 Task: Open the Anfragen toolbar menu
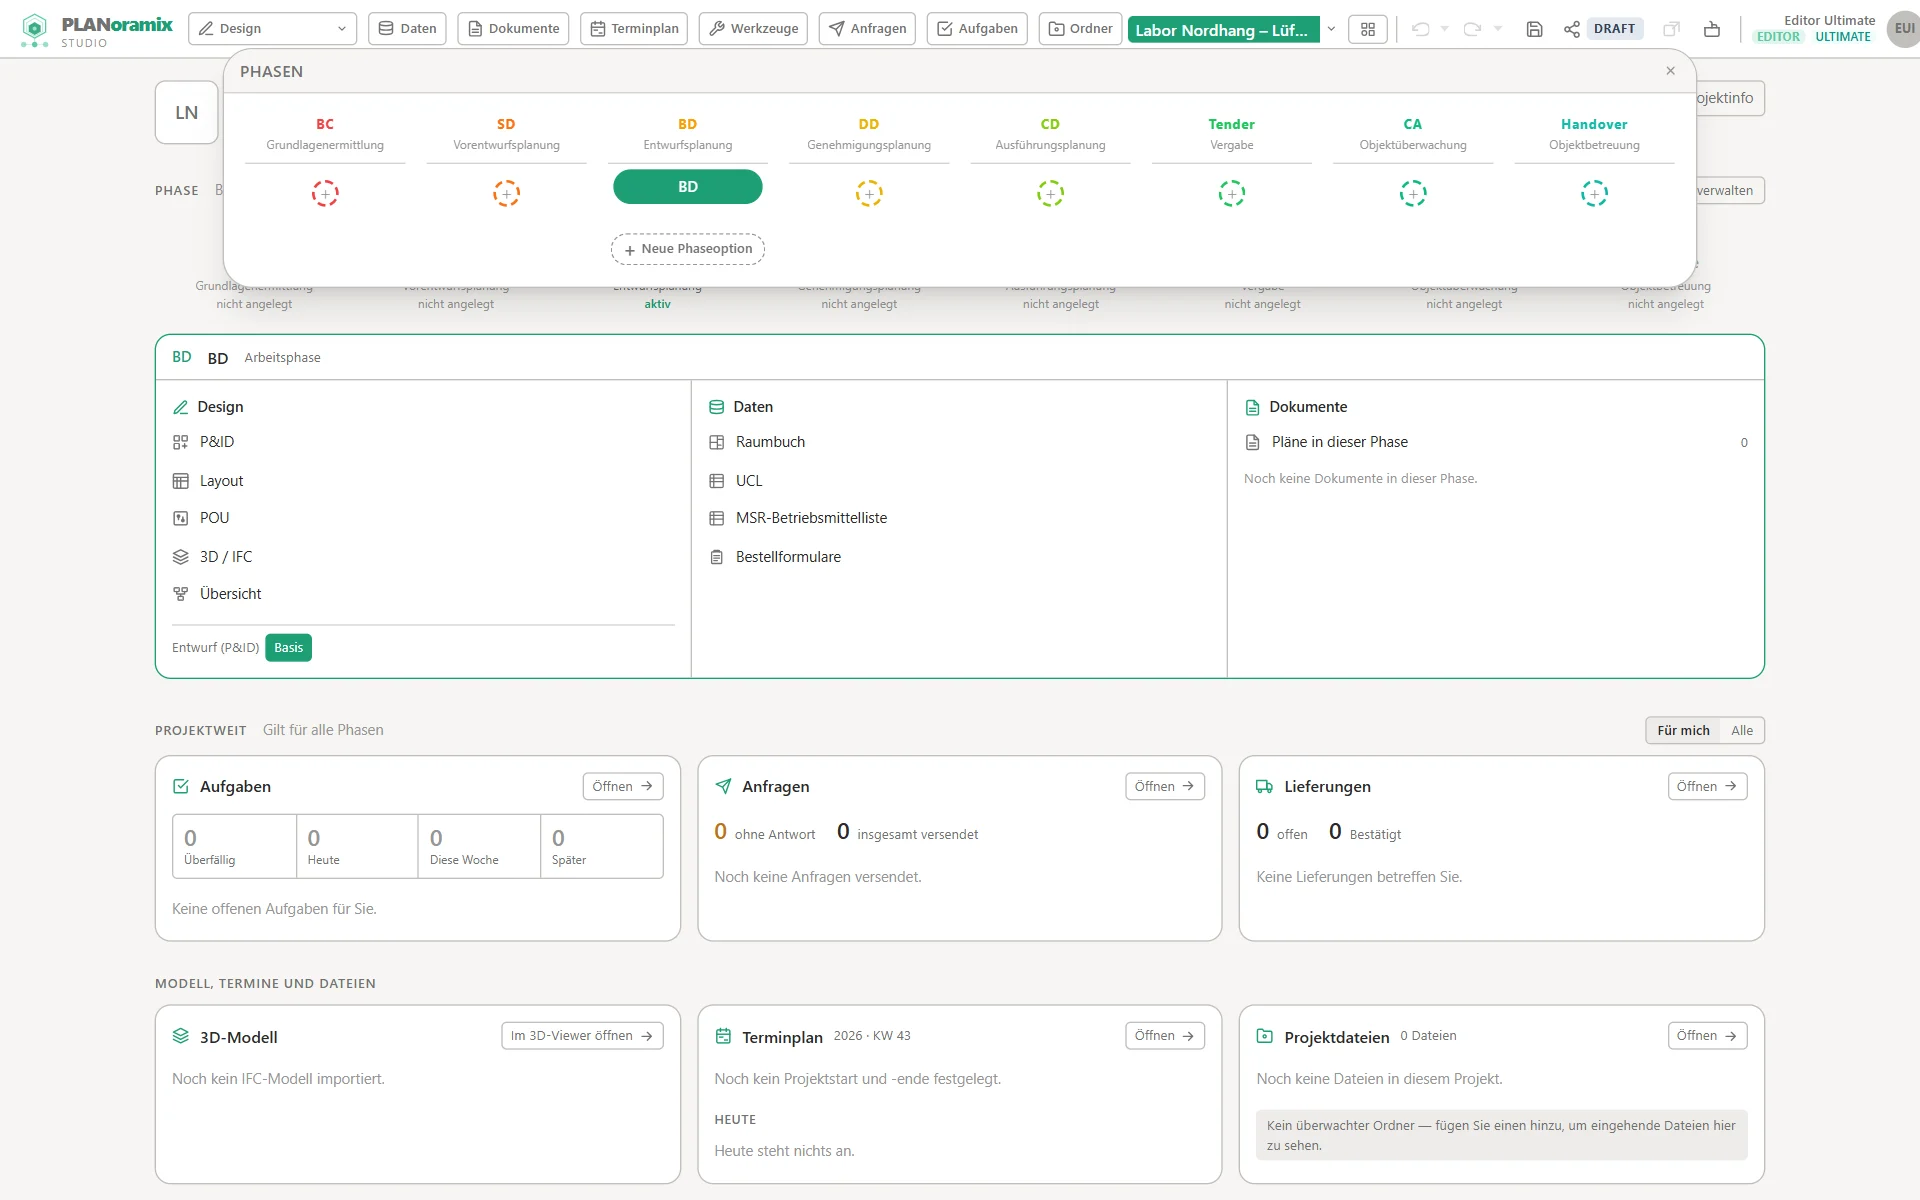(x=867, y=29)
